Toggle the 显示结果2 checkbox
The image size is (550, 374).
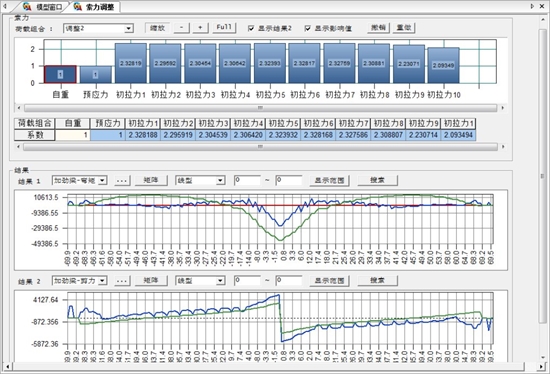pyautogui.click(x=251, y=28)
